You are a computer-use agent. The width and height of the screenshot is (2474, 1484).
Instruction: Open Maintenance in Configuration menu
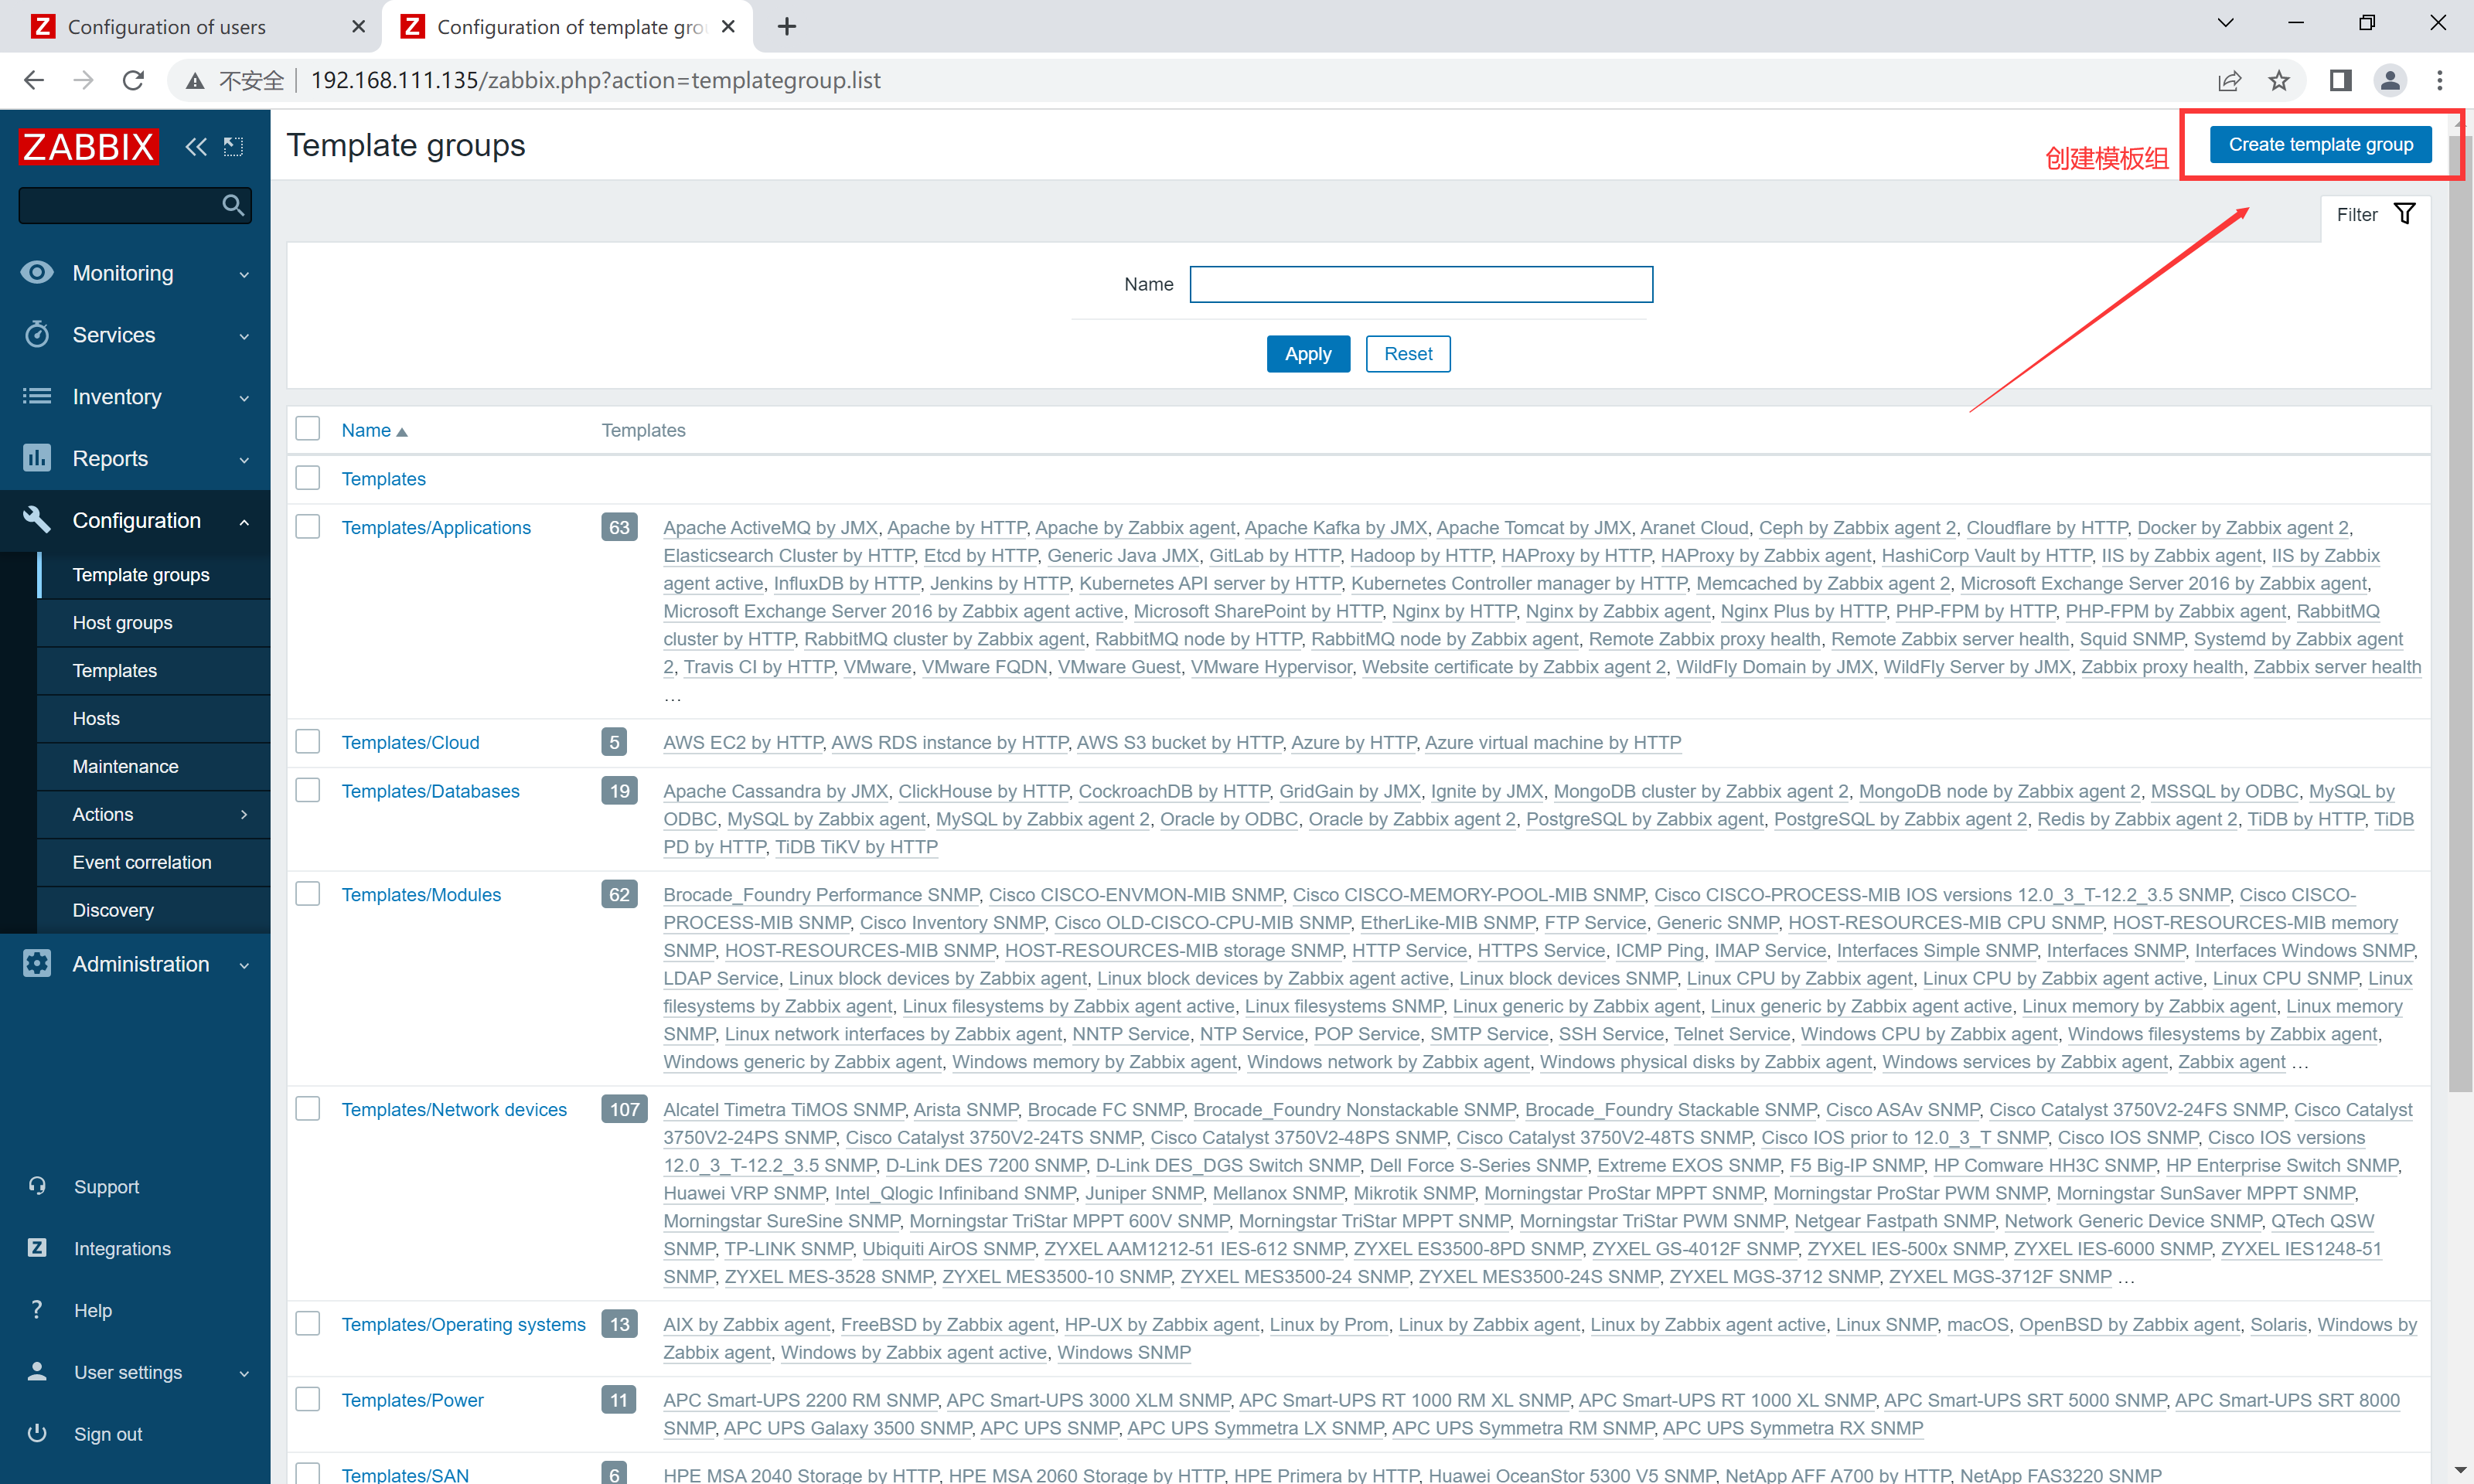pos(153,766)
